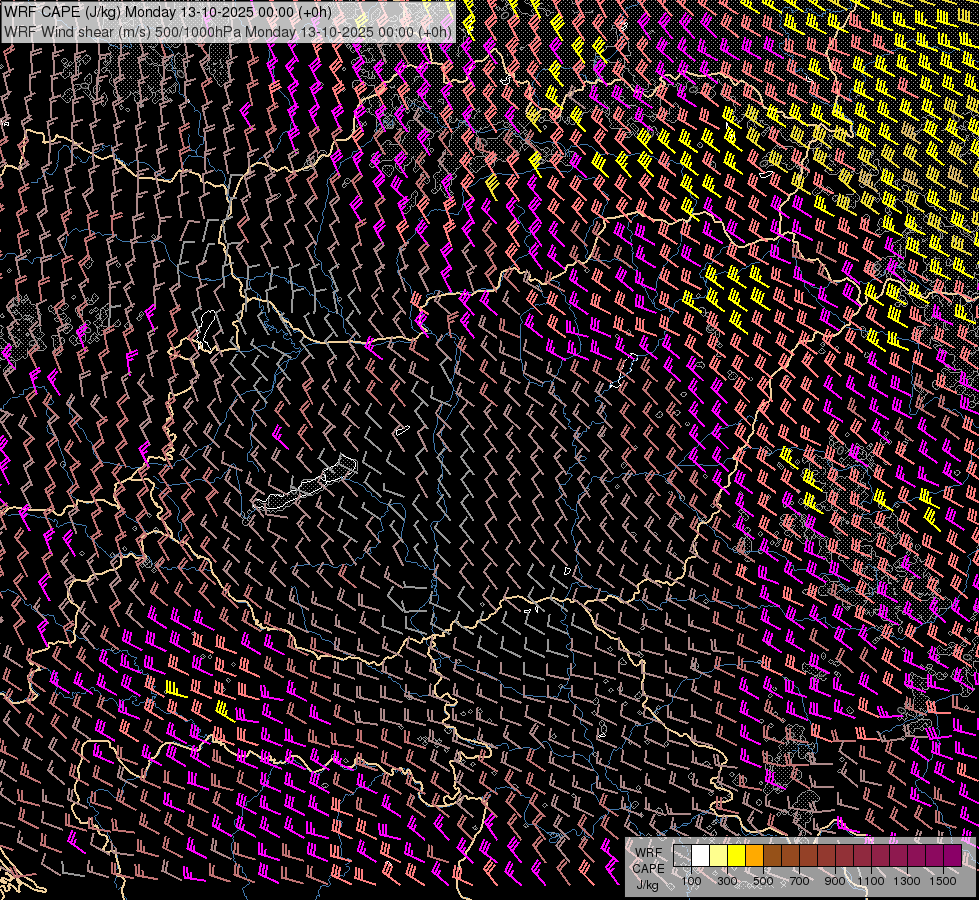Select the last purple CAPE legend swatch

coord(952,856)
